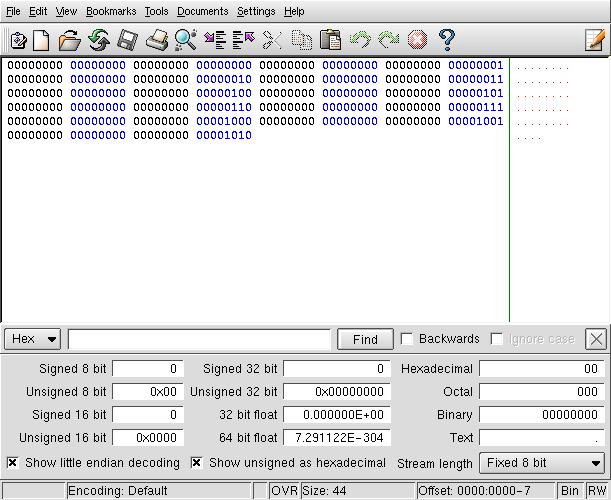Click the Find magnifier toolbar icon
Image resolution: width=611 pixels, height=500 pixels.
click(x=186, y=40)
